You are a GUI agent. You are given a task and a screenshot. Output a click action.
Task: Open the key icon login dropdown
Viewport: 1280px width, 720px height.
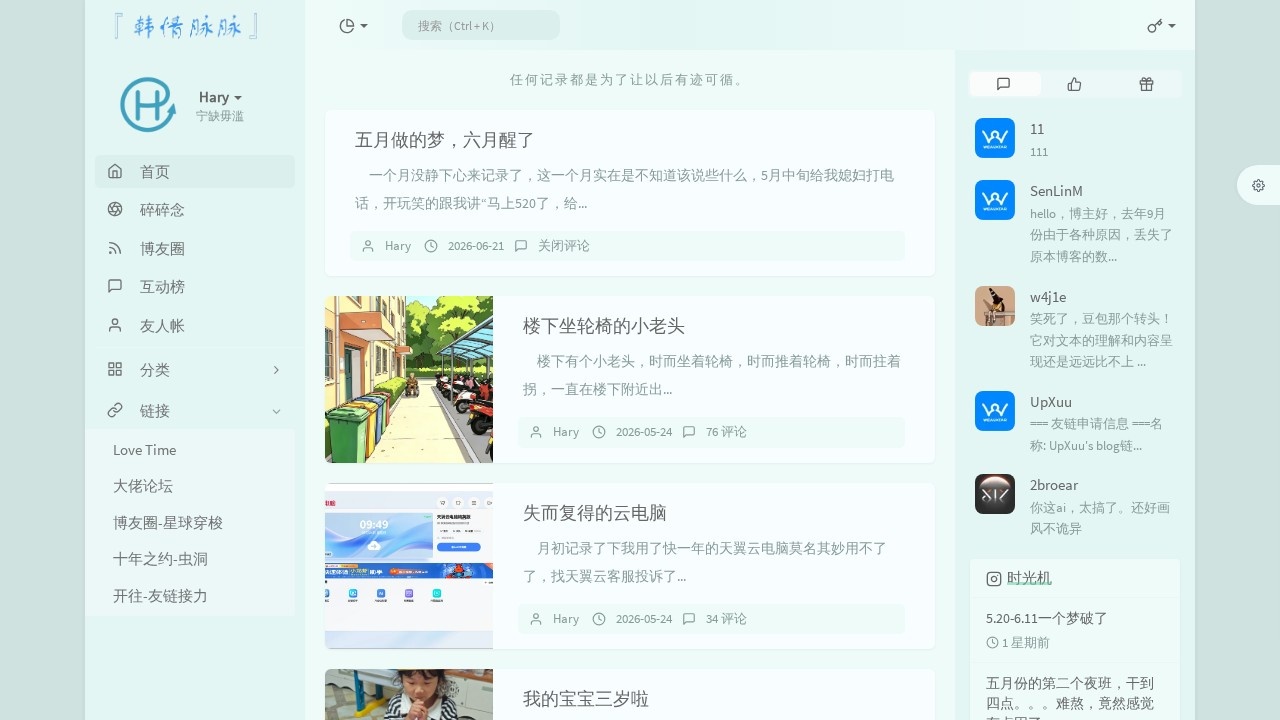click(1161, 26)
